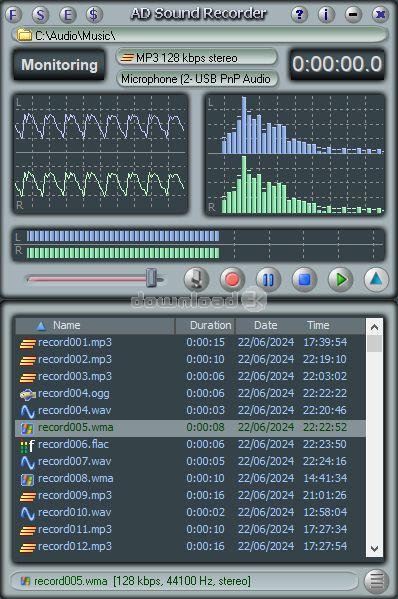Show info with the i icon

326,15
